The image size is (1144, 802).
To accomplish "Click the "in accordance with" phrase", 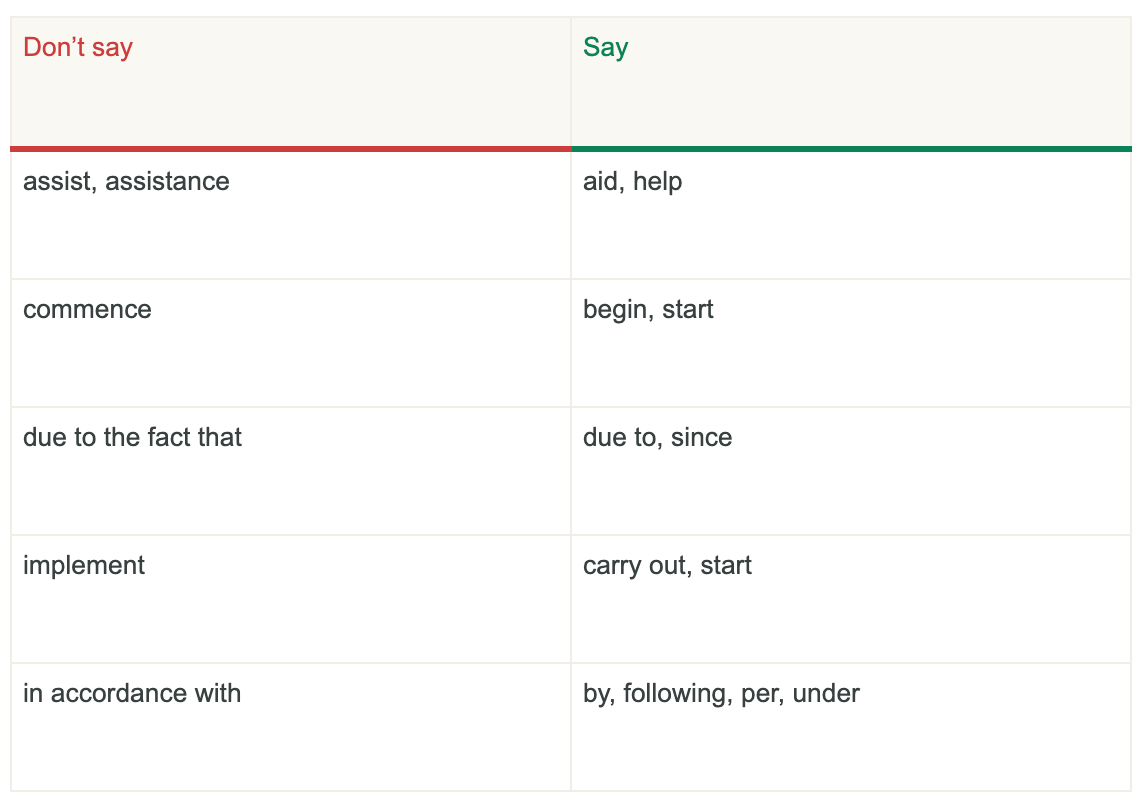I will point(132,693).
